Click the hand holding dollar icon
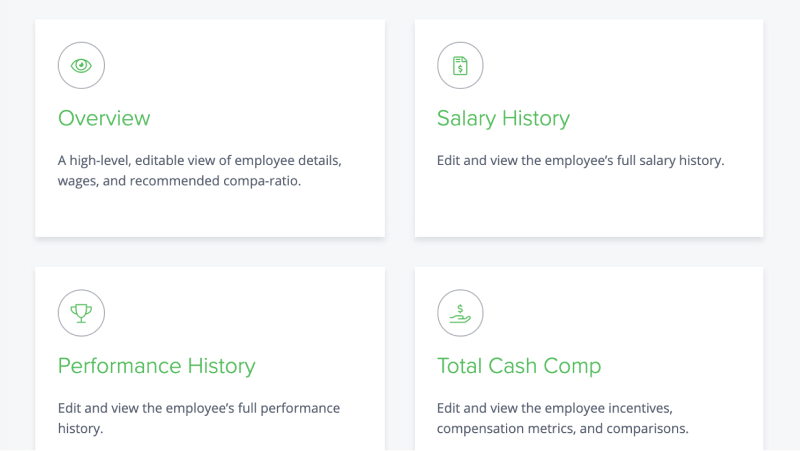The image size is (800, 451). [x=460, y=313]
